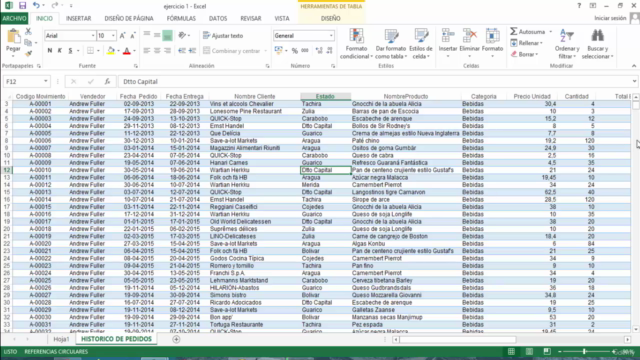640x360 pixels.
Task: Apply red font color A
Action: tap(127, 51)
